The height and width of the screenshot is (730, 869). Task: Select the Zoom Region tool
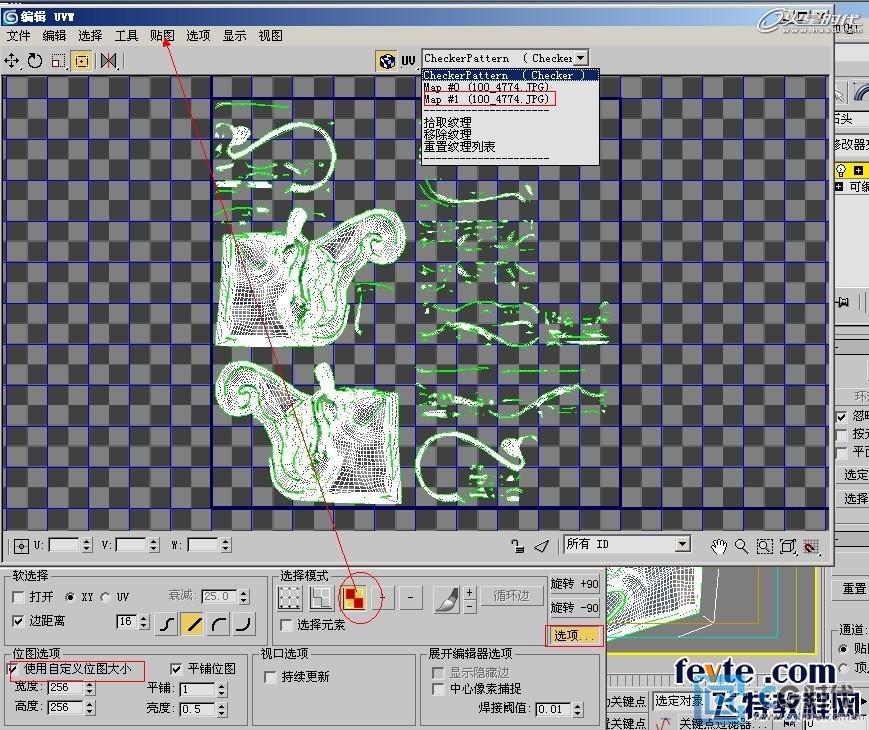pyautogui.click(x=764, y=547)
